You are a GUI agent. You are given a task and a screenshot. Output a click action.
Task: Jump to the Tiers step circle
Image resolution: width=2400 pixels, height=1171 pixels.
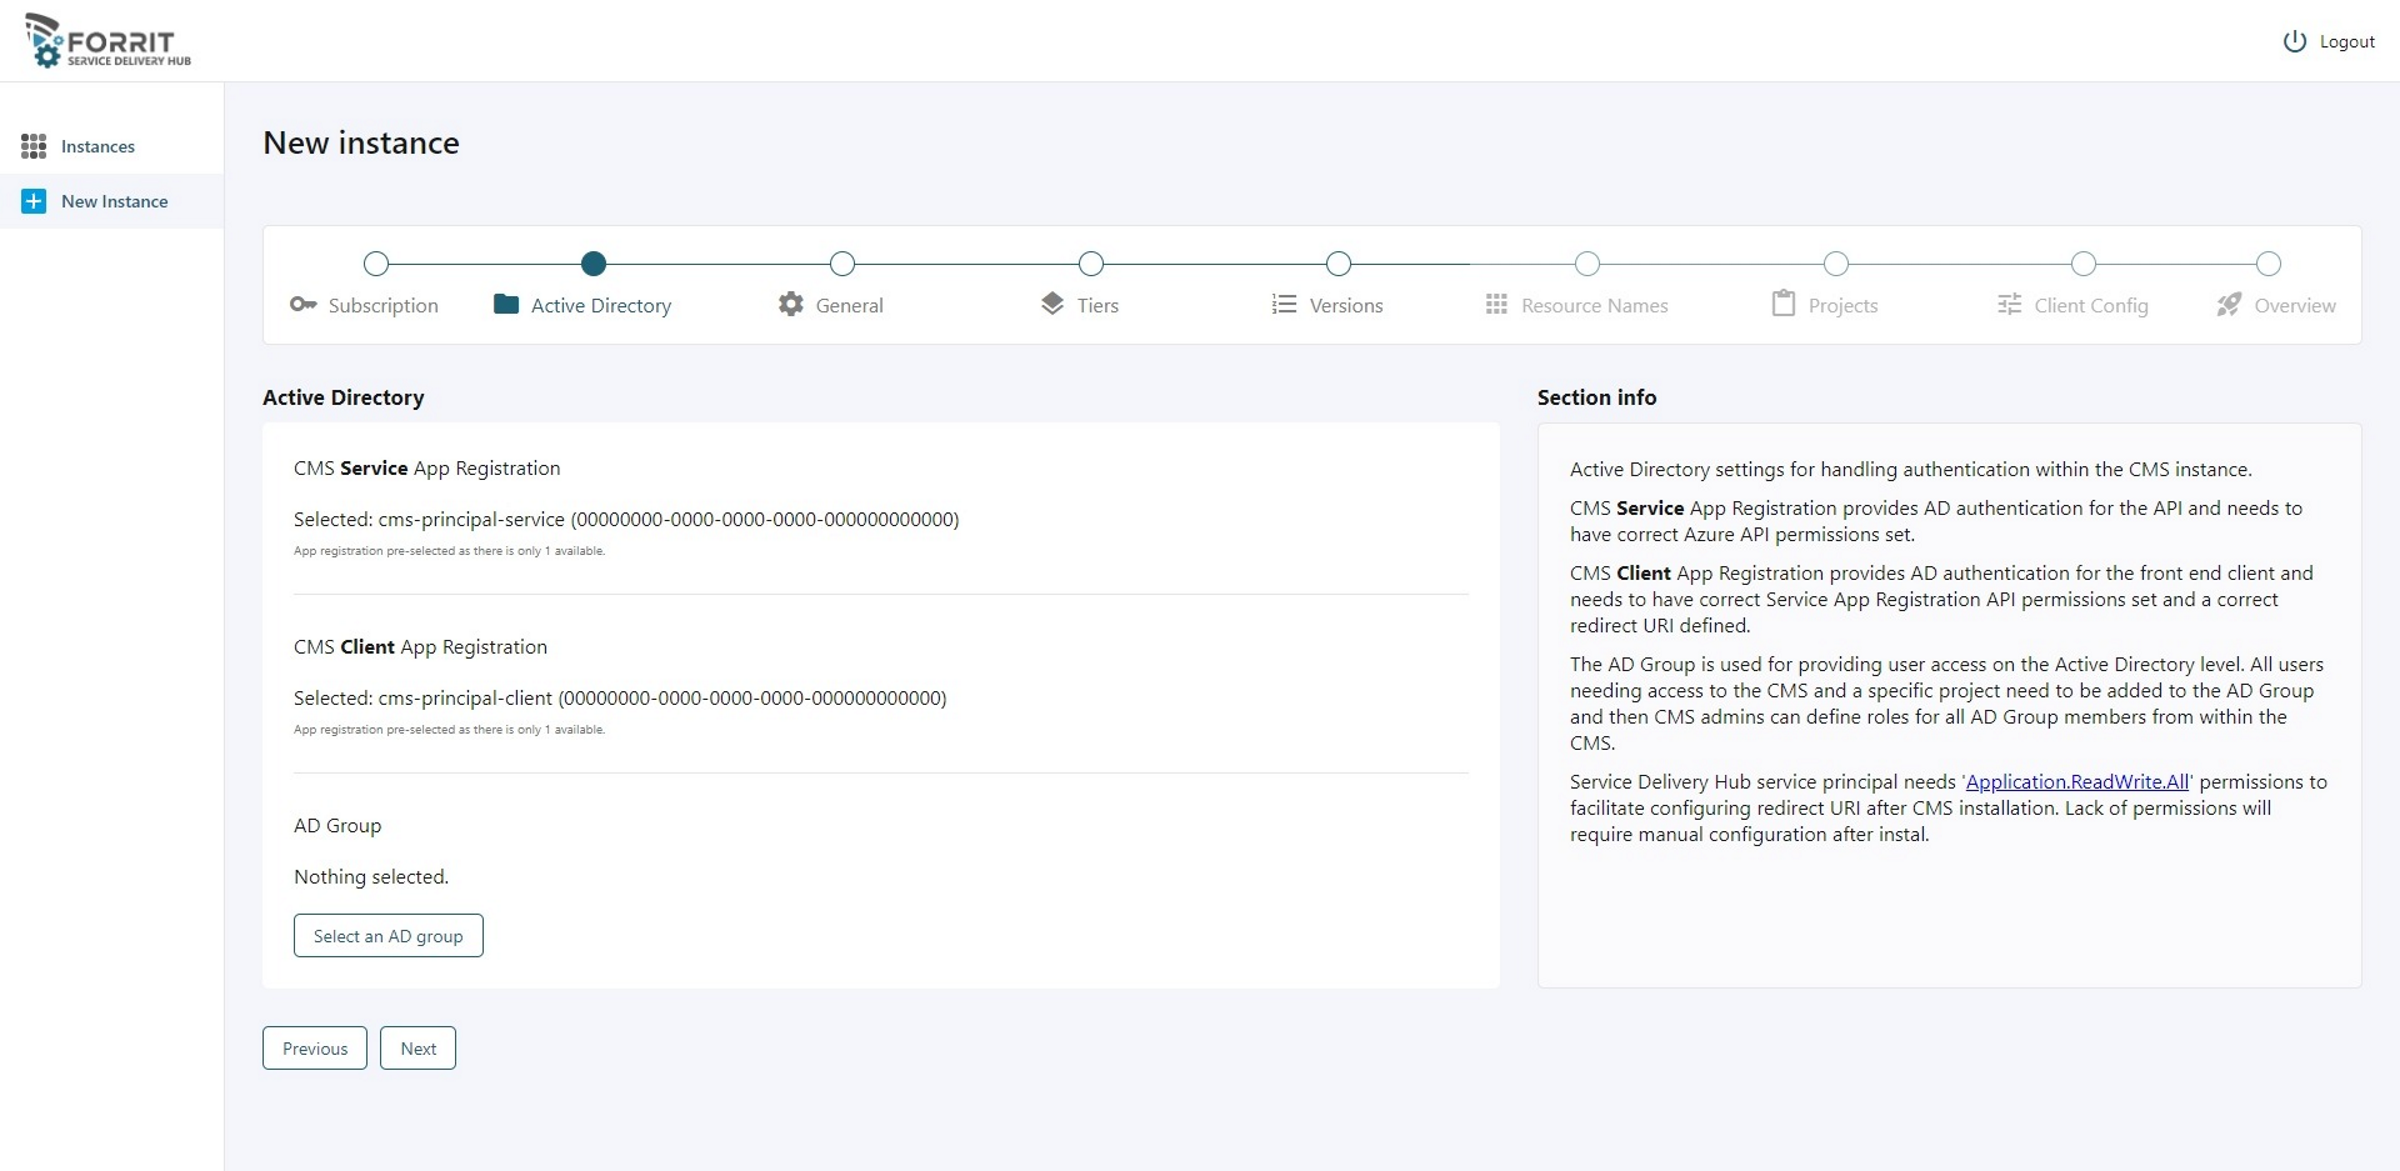pyautogui.click(x=1091, y=264)
